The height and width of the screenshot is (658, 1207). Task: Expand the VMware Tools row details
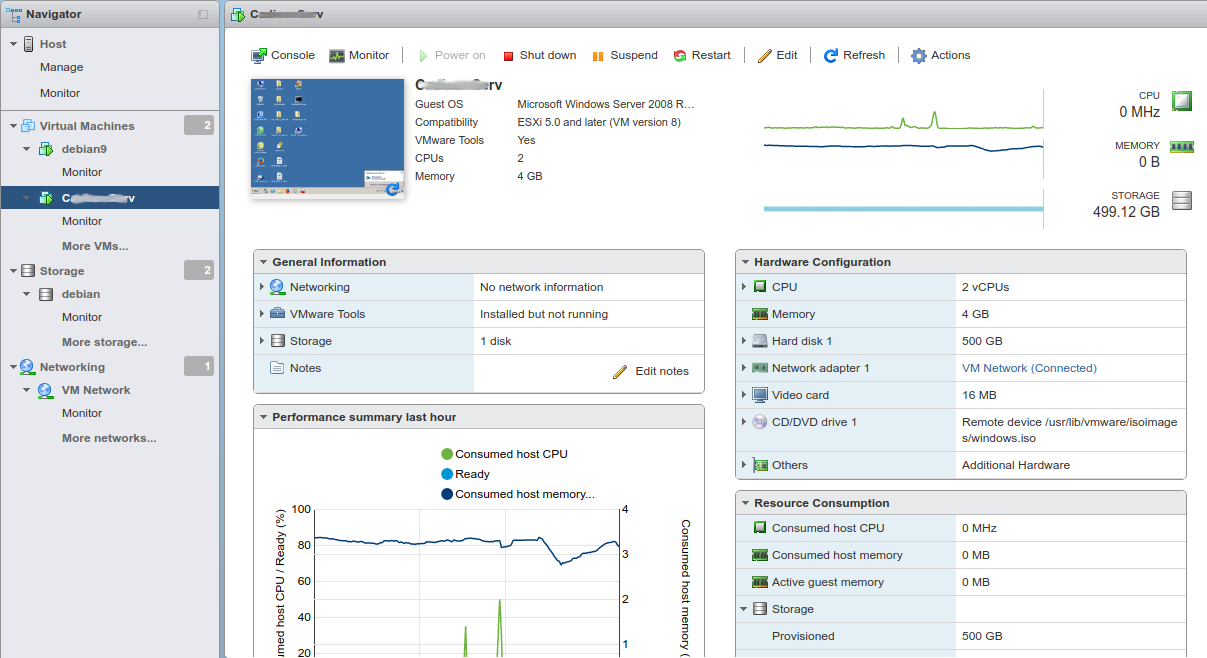coord(262,314)
